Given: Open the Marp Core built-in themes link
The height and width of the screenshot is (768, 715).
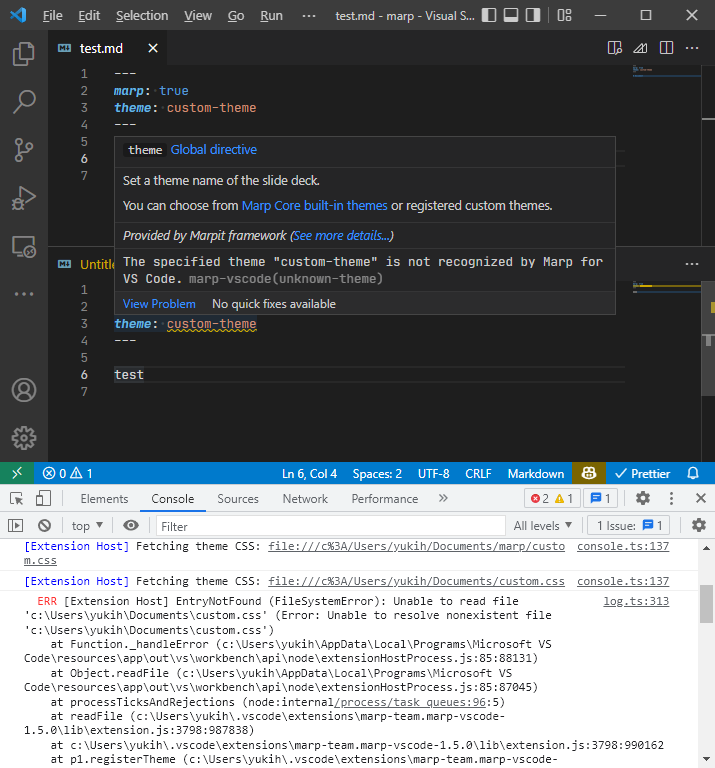Looking at the screenshot, I should tap(314, 205).
